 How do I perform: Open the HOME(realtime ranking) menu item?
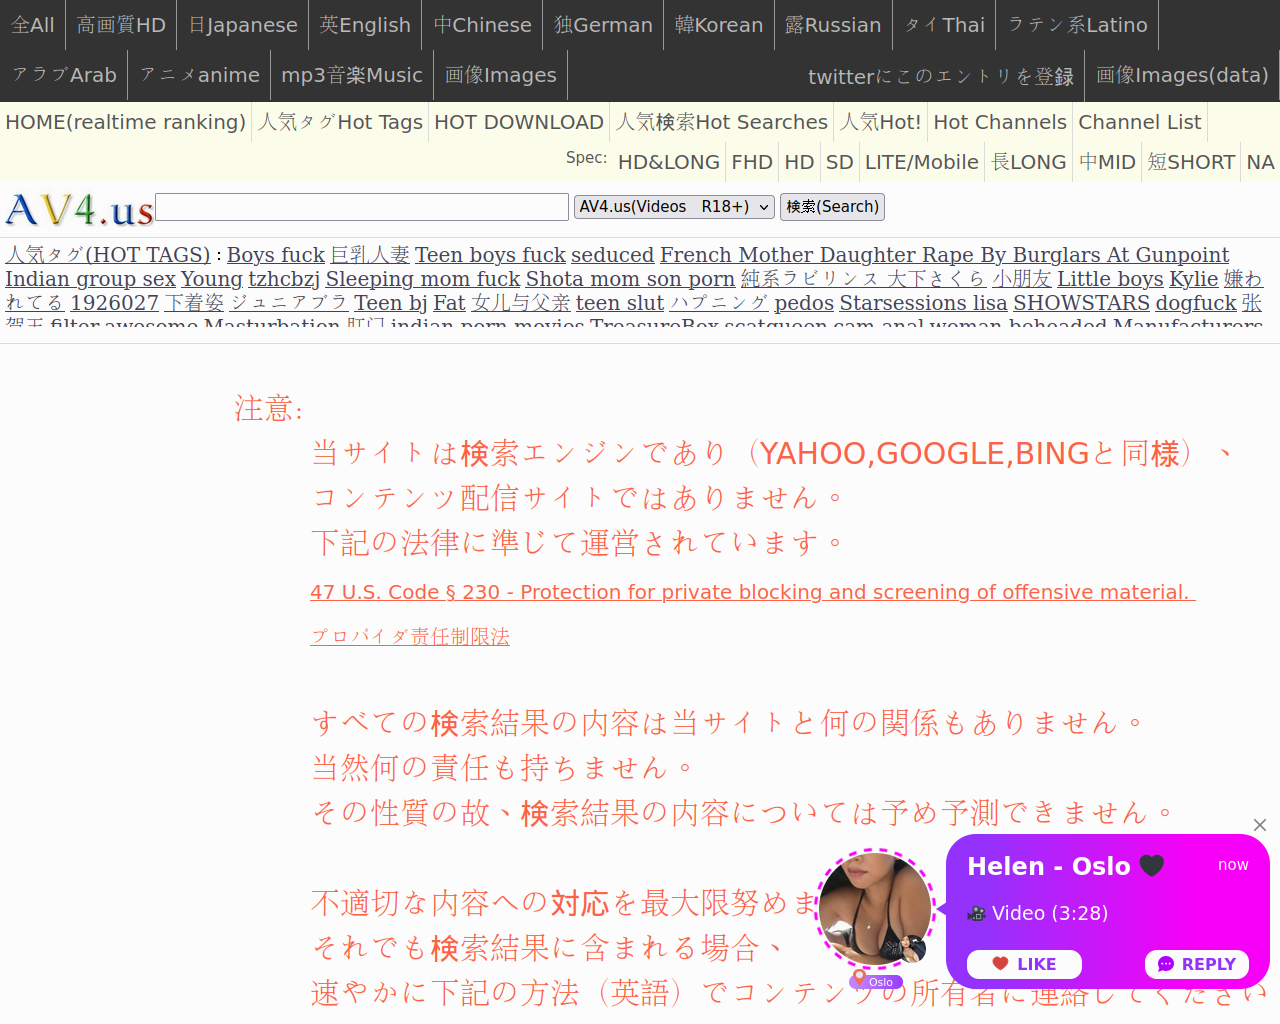pyautogui.click(x=125, y=122)
